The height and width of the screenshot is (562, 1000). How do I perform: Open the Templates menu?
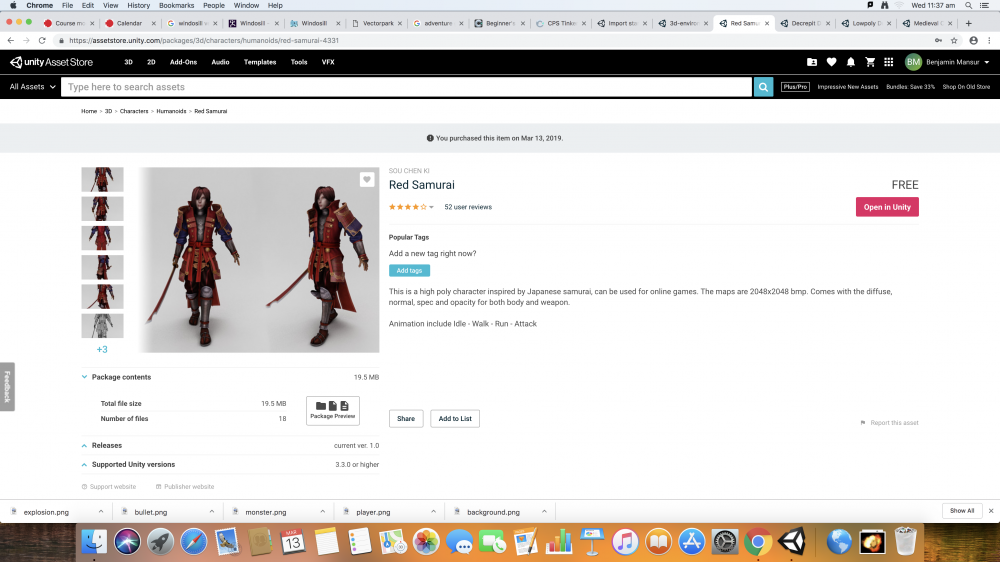click(x=260, y=62)
